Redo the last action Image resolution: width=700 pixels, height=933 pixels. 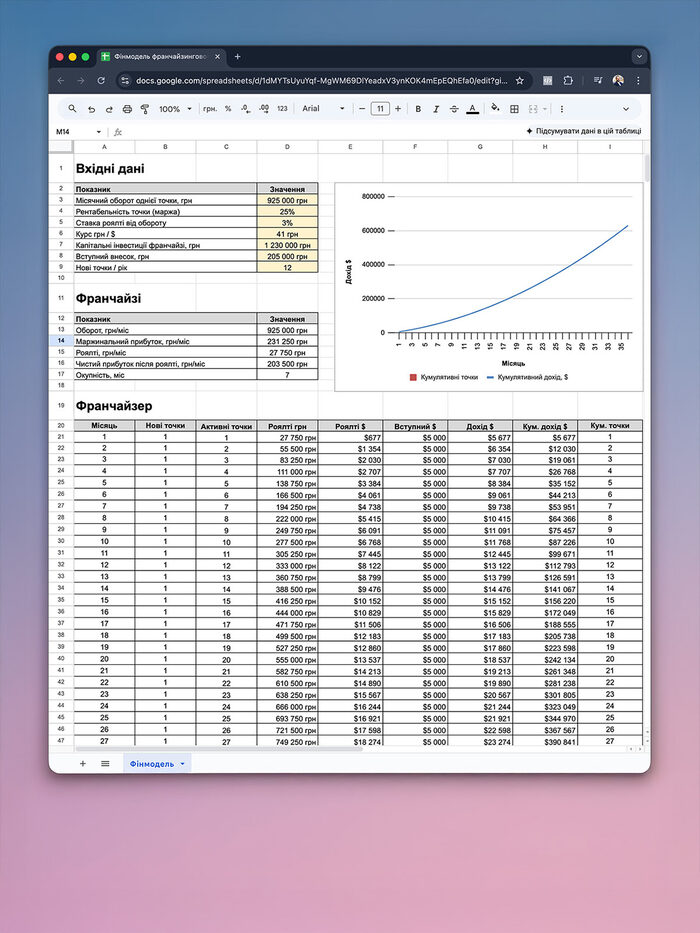(x=109, y=109)
